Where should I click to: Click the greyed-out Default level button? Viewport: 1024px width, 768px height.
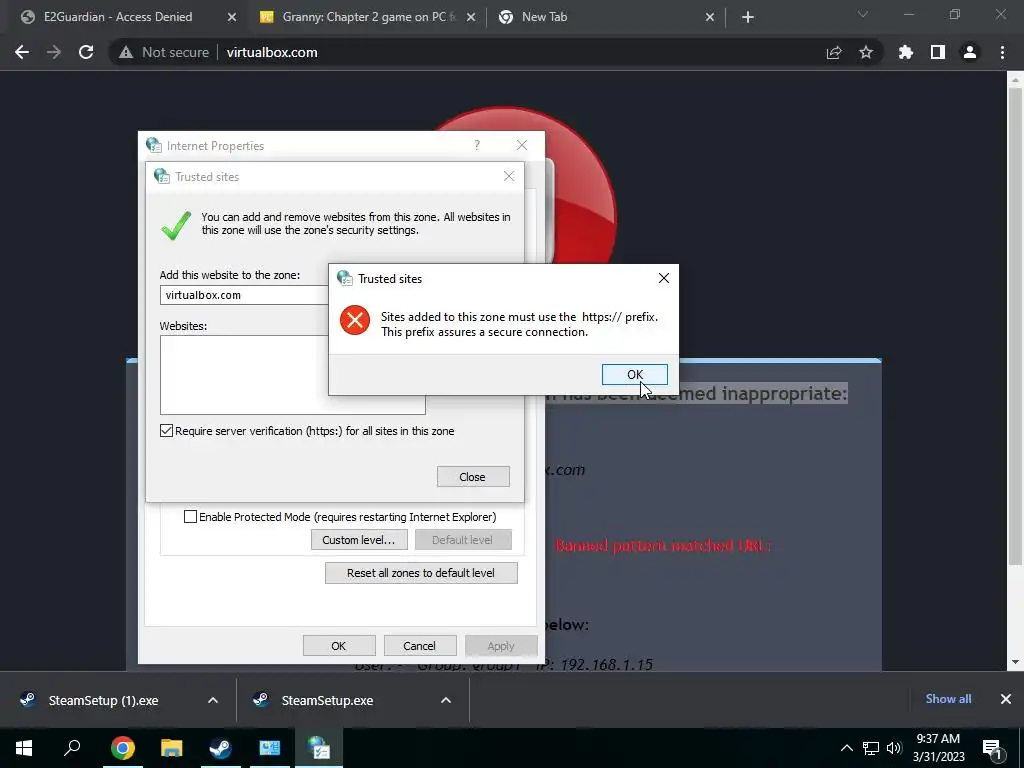(x=462, y=540)
